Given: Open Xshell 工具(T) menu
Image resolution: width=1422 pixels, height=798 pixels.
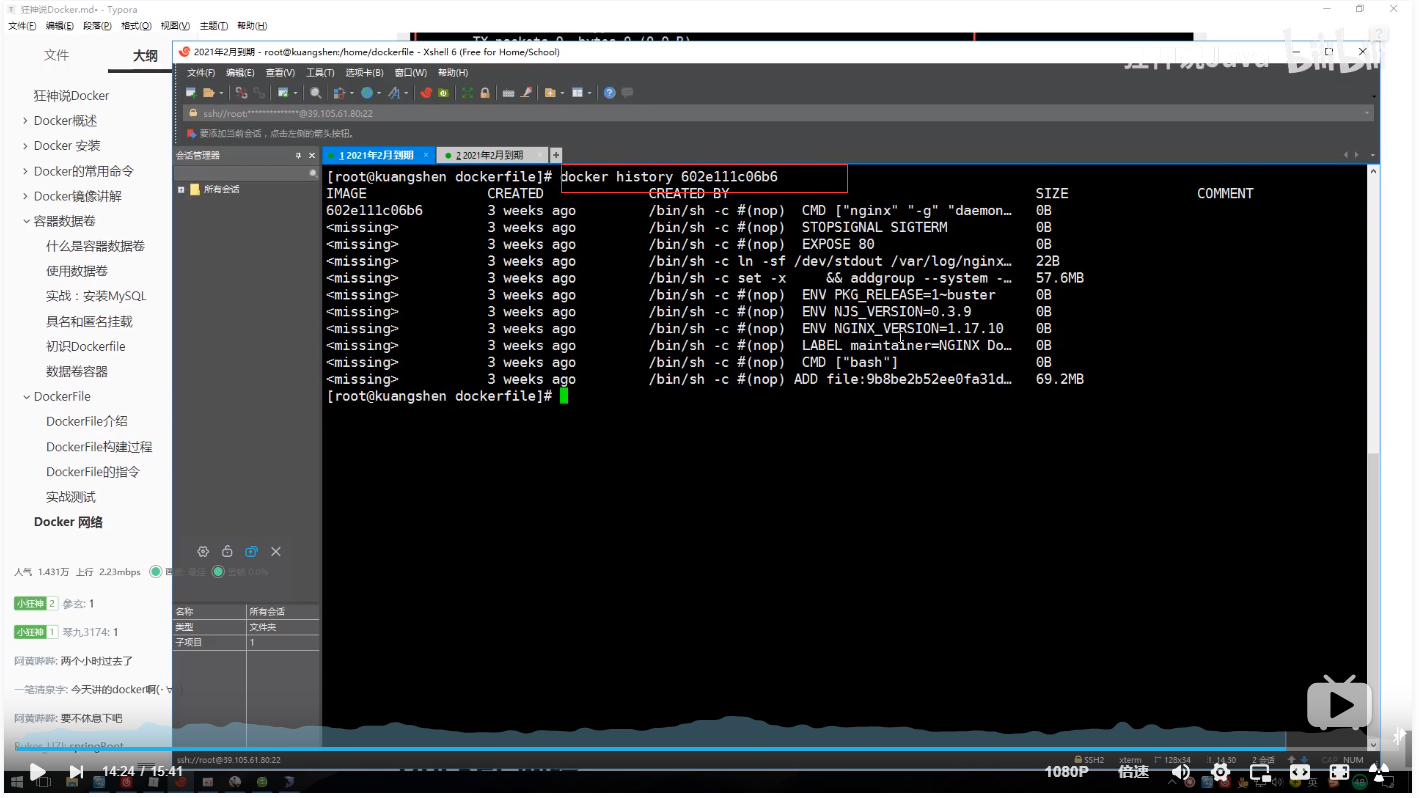Looking at the screenshot, I should tap(320, 73).
